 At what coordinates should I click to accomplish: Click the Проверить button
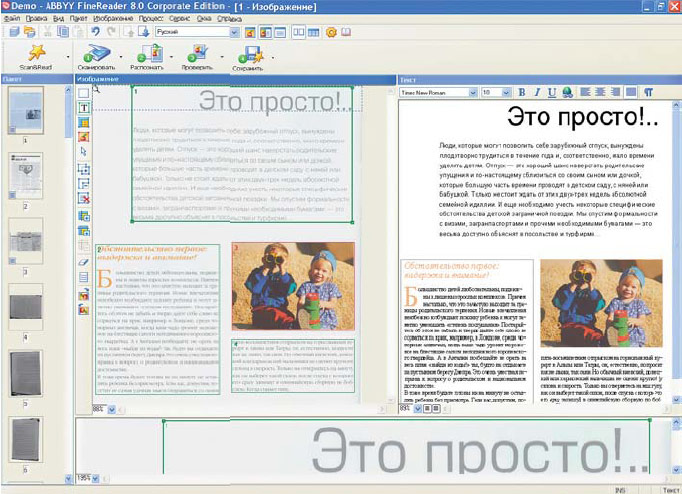coord(197,57)
